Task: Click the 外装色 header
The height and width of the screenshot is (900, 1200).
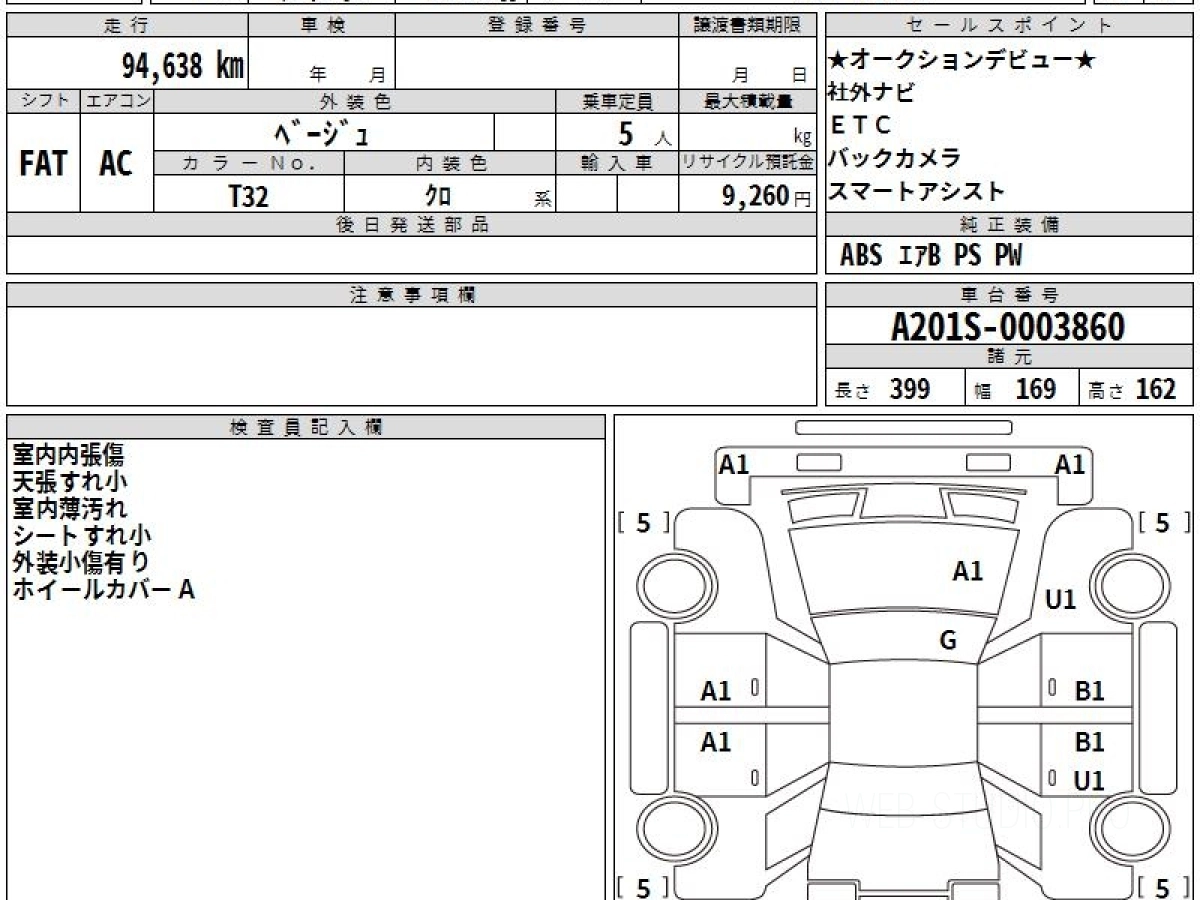Action: [x=355, y=101]
